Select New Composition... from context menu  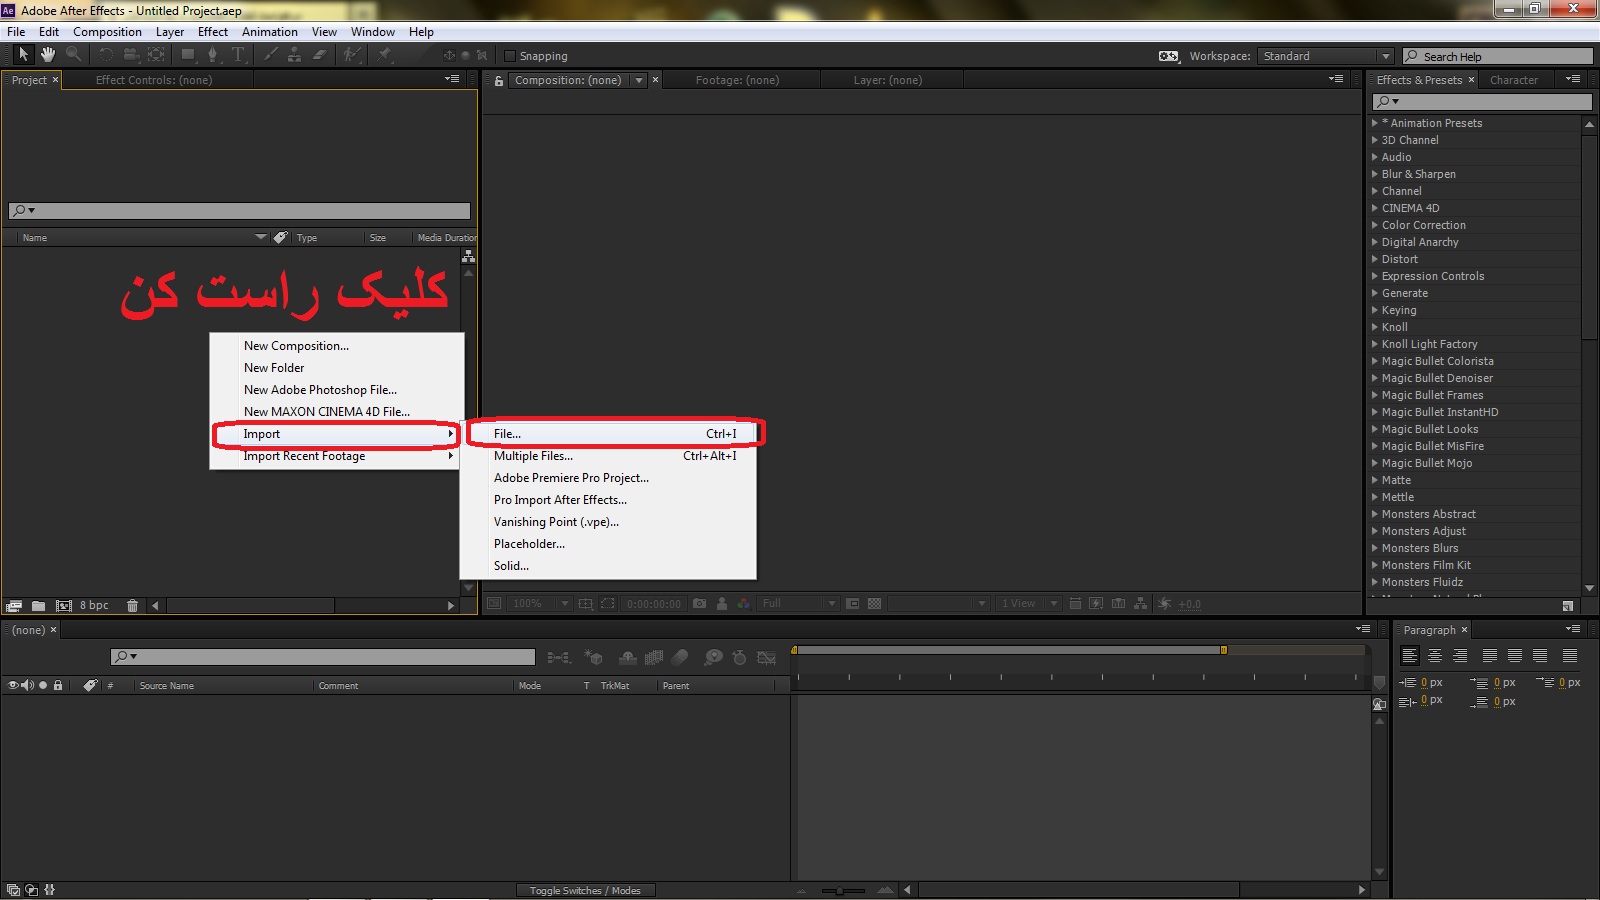click(x=337, y=346)
